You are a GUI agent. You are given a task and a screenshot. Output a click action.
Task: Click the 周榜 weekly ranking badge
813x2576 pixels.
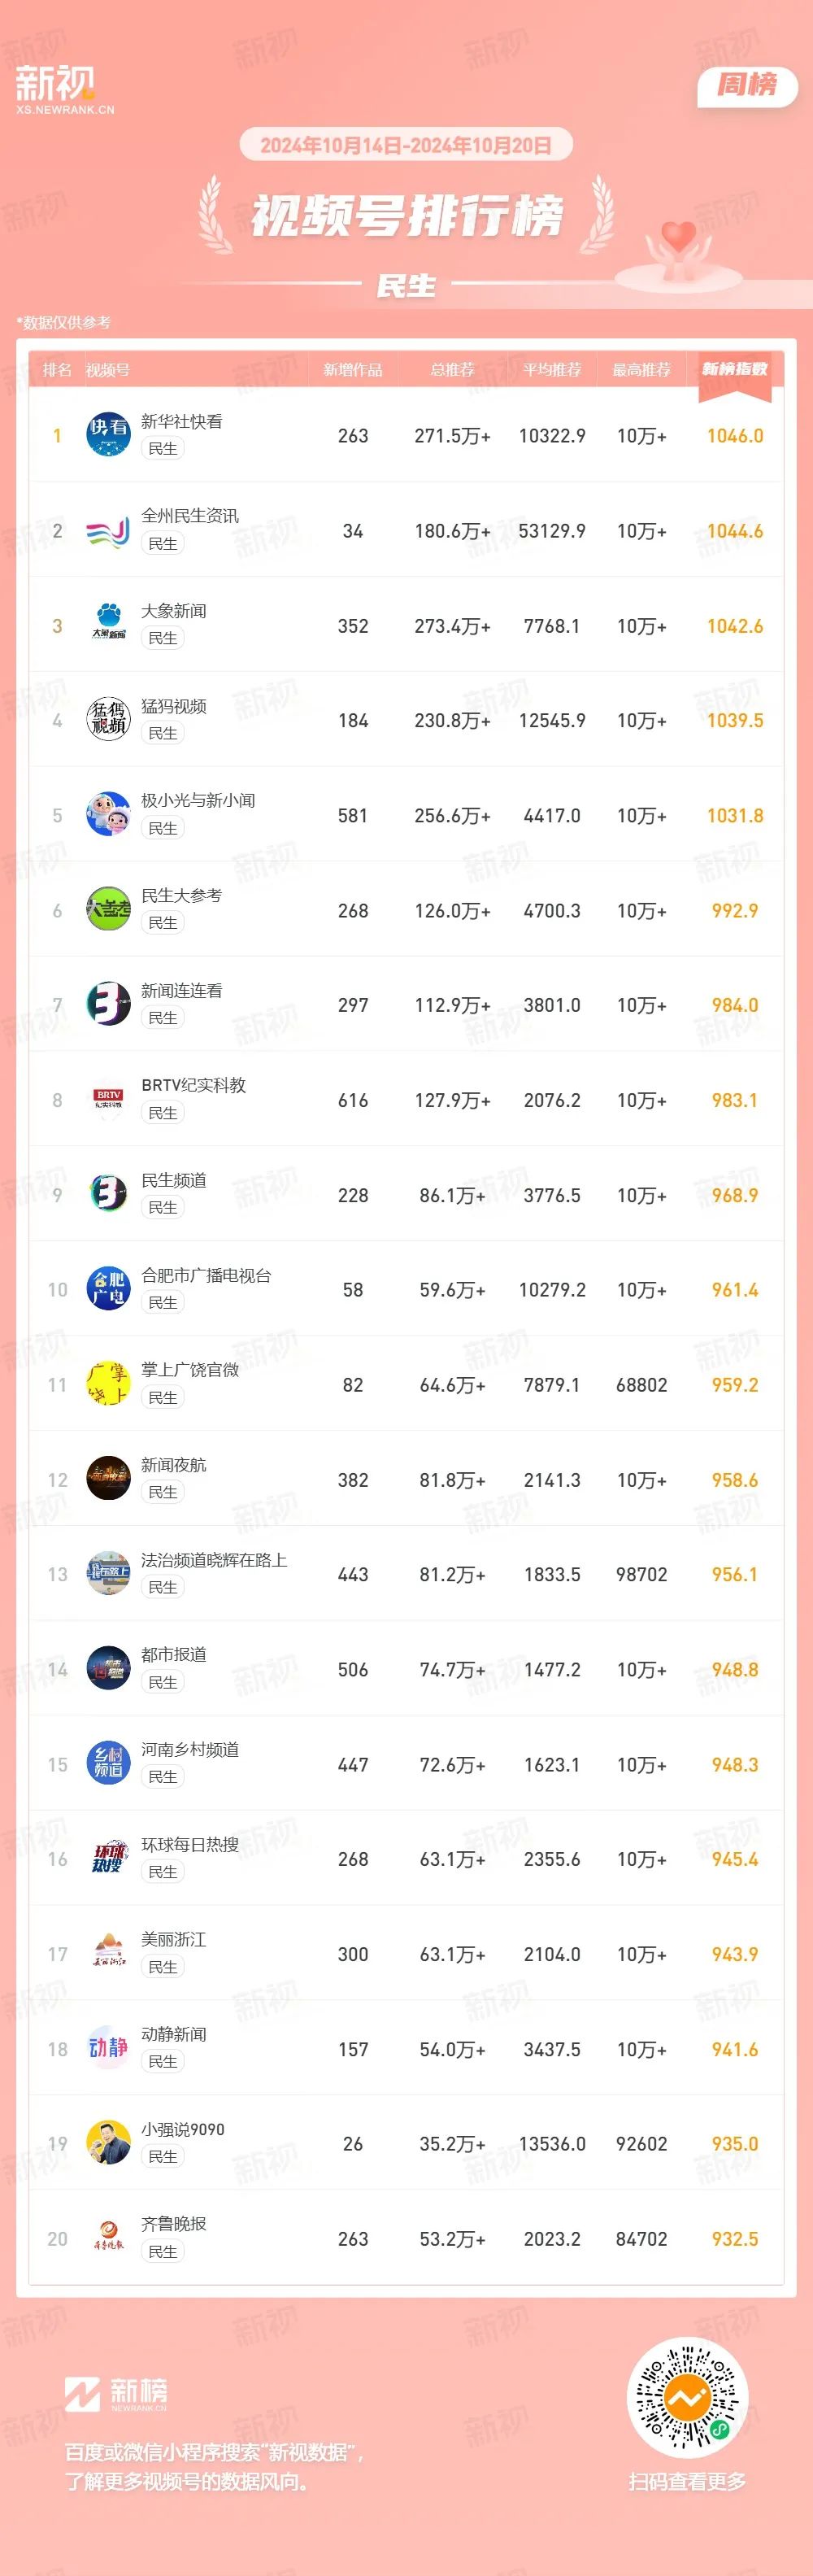(747, 85)
